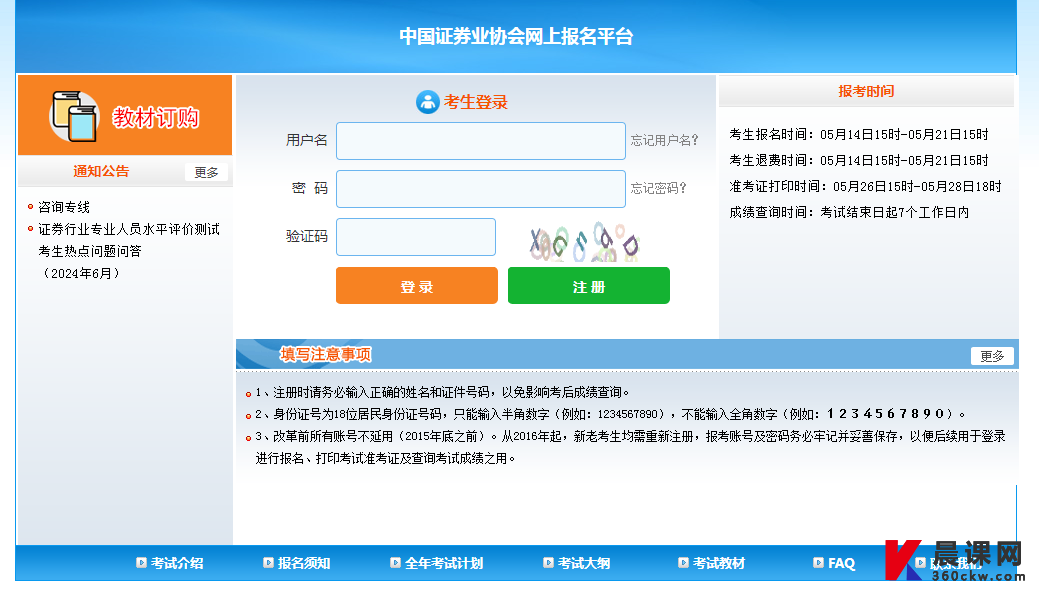Click the 考生登录 user avatar icon
Image resolution: width=1039 pixels, height=599 pixels.
[427, 102]
